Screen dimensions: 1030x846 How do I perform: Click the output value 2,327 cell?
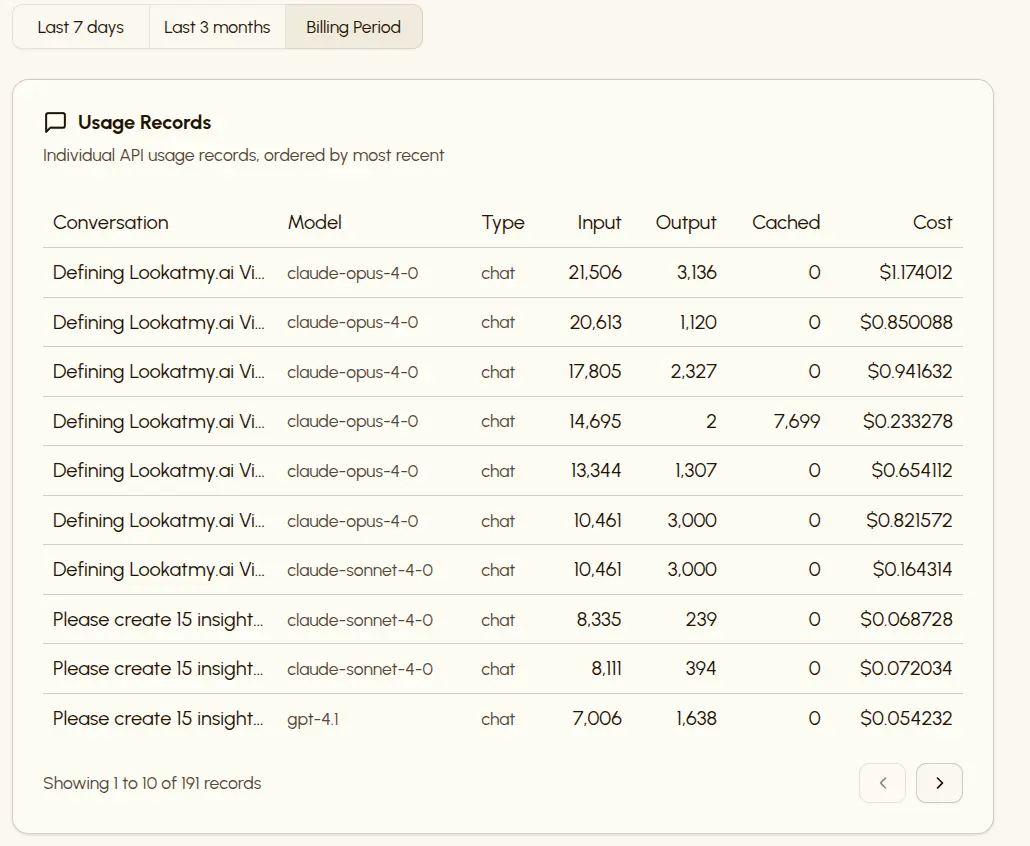[x=692, y=372]
